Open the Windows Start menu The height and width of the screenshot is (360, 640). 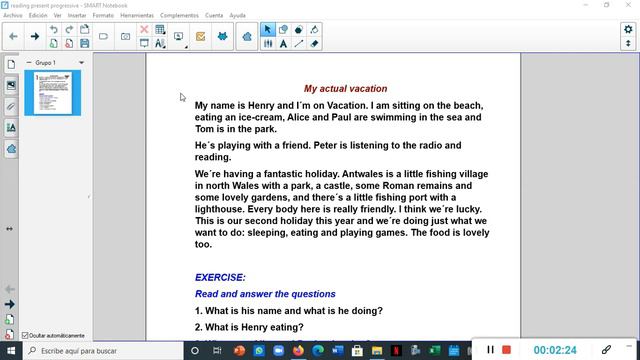[11, 351]
